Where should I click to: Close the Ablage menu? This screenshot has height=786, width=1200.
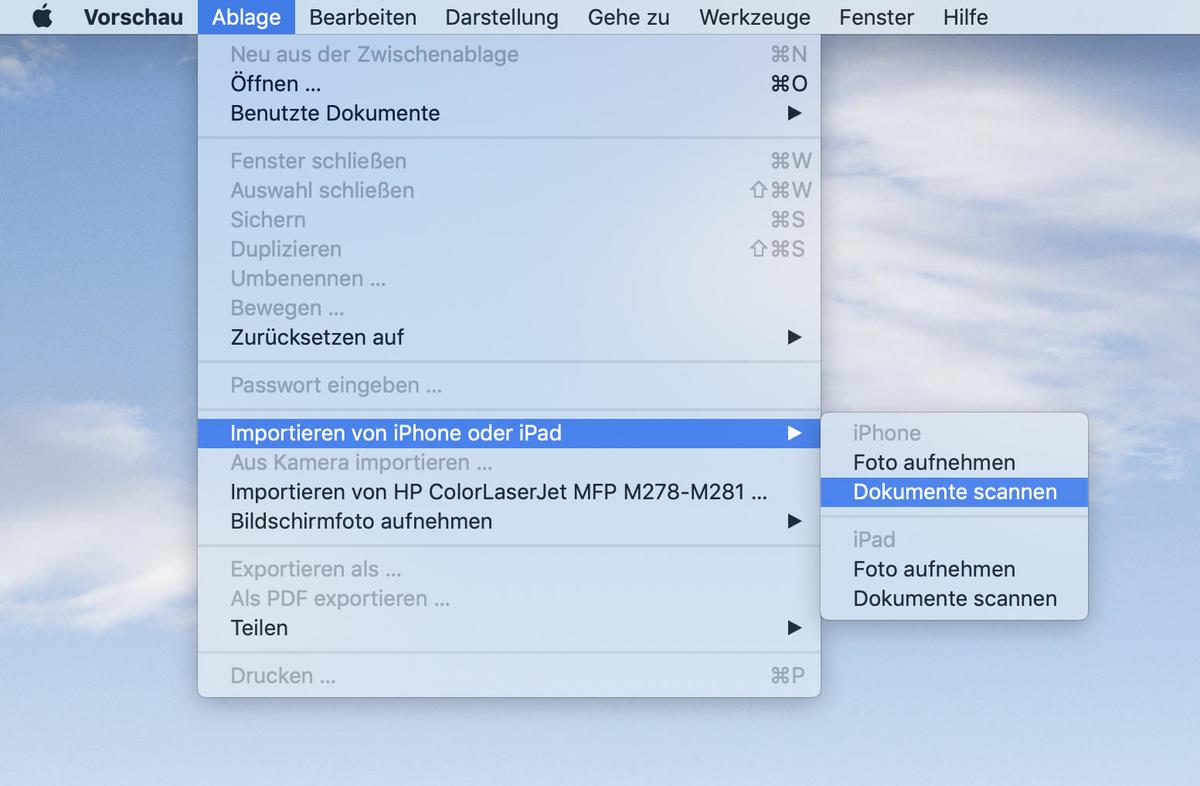coord(246,17)
